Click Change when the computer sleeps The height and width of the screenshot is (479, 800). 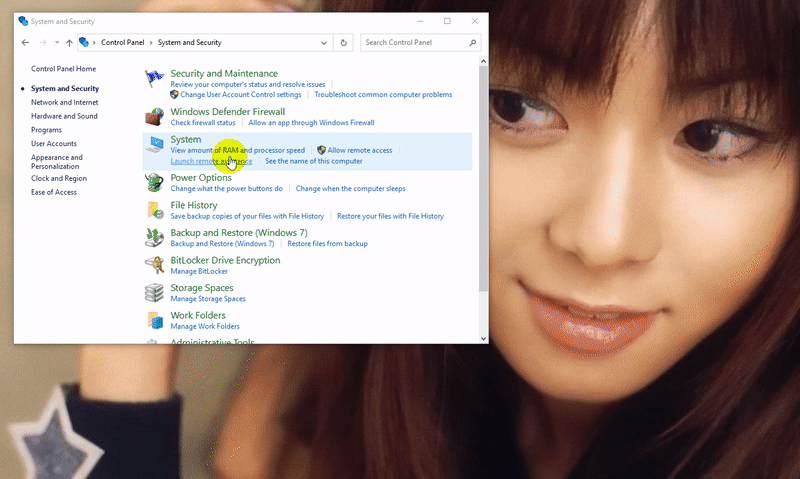pyautogui.click(x=351, y=188)
